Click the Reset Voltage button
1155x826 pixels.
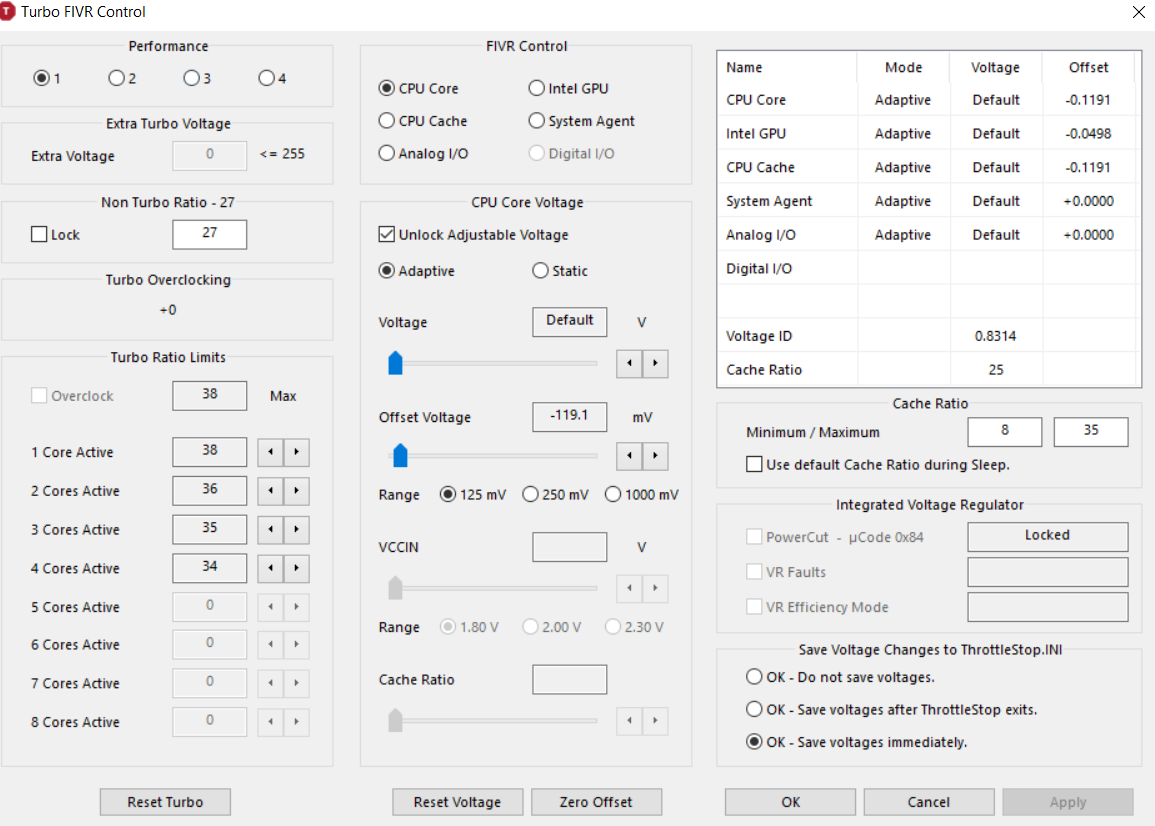click(457, 802)
